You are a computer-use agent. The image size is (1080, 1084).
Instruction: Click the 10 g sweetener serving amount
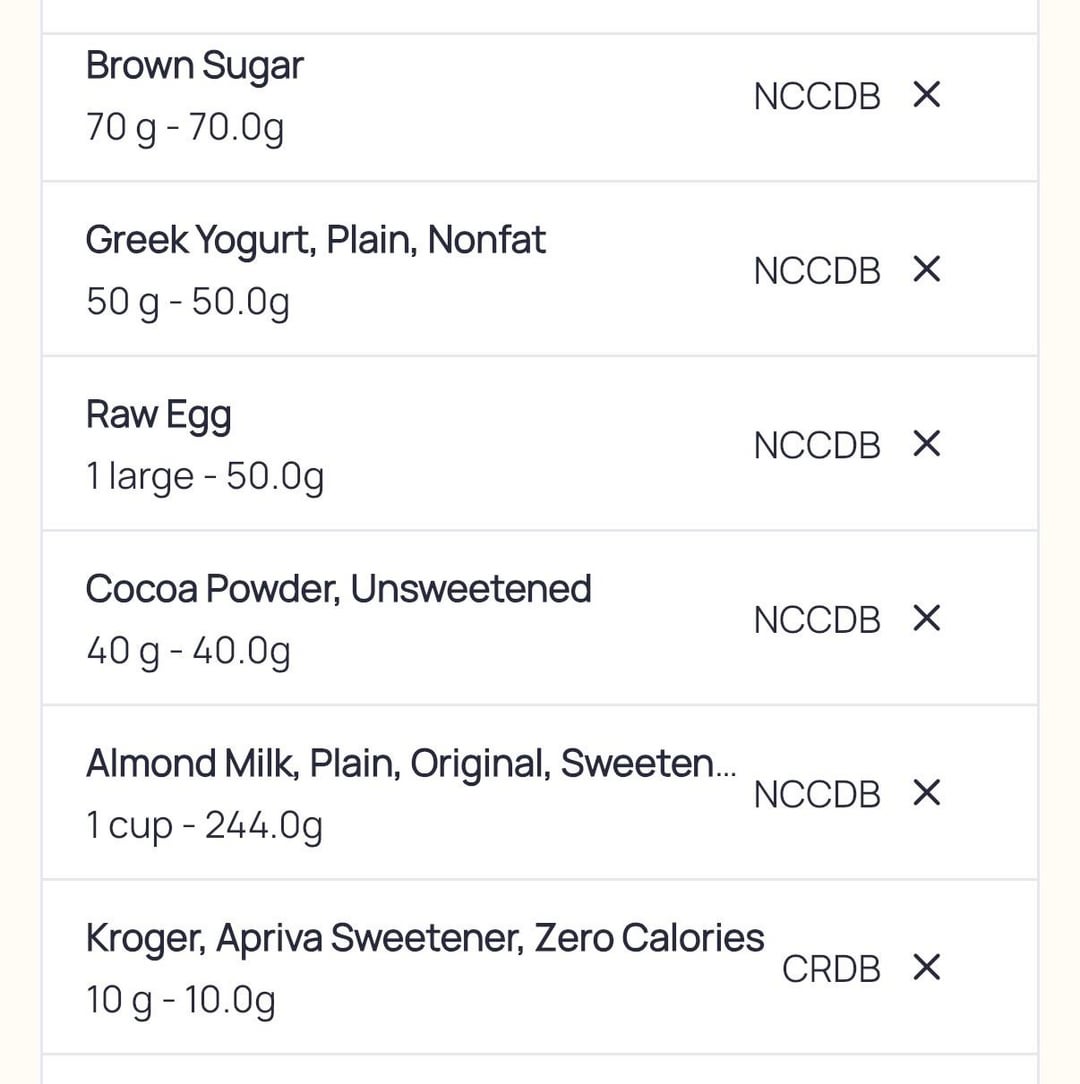[180, 1000]
